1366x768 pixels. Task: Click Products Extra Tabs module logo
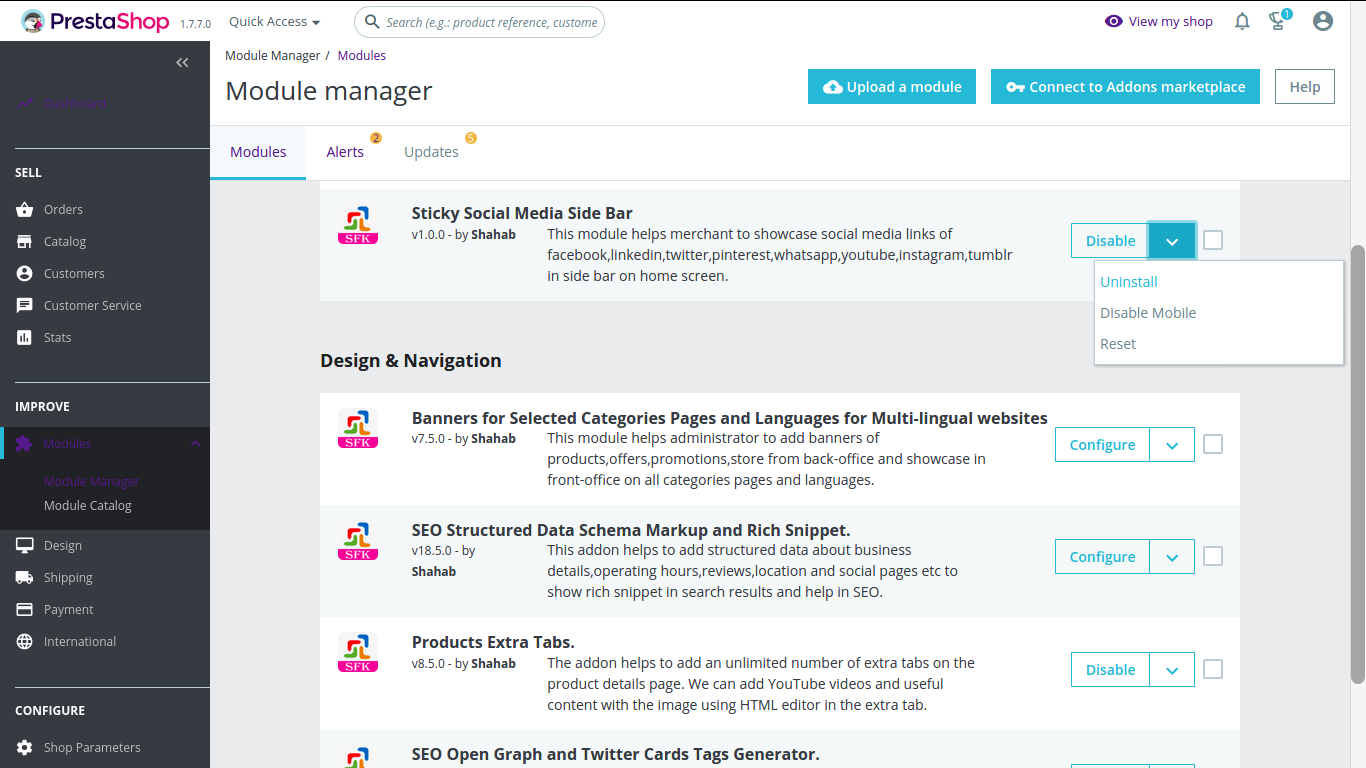pyautogui.click(x=358, y=653)
